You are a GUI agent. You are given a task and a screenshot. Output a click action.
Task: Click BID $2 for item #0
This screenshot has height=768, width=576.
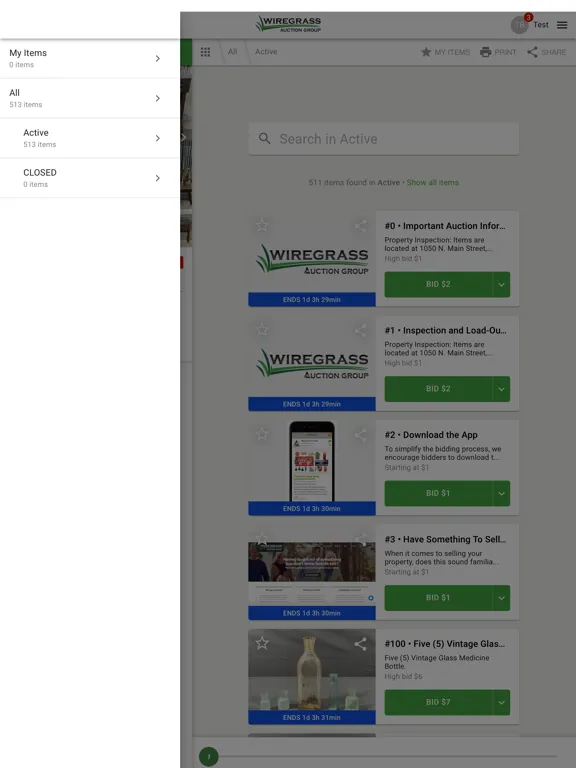pyautogui.click(x=438, y=285)
